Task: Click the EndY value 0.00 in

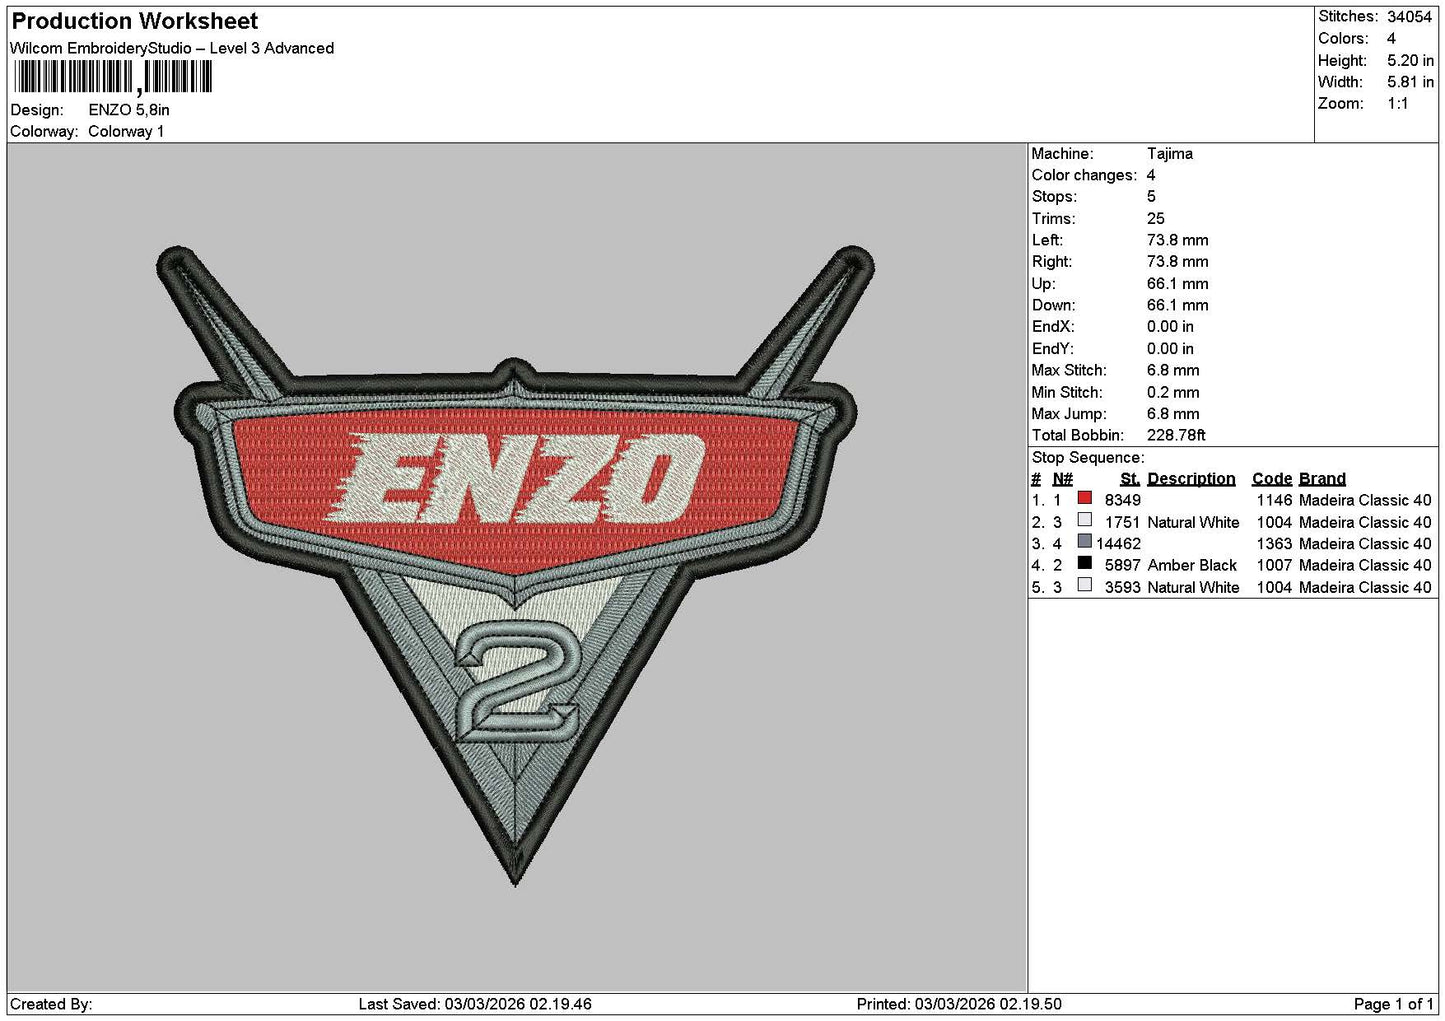Action: [1170, 349]
